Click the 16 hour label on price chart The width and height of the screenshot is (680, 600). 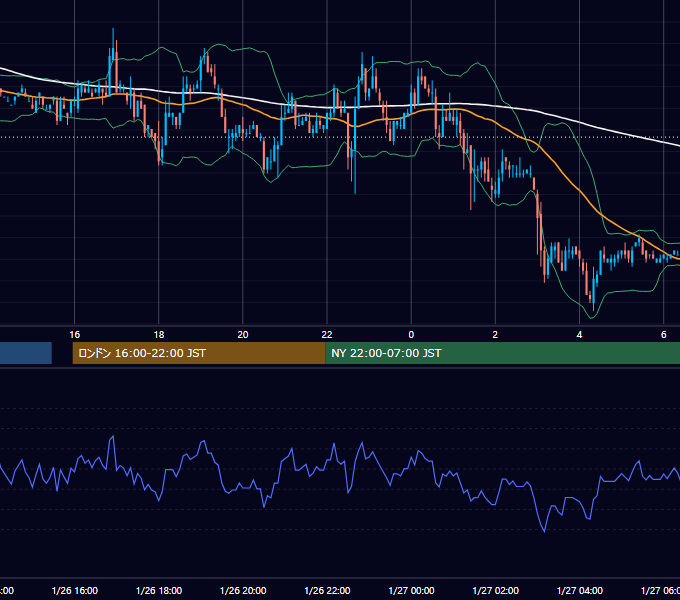[x=75, y=335]
